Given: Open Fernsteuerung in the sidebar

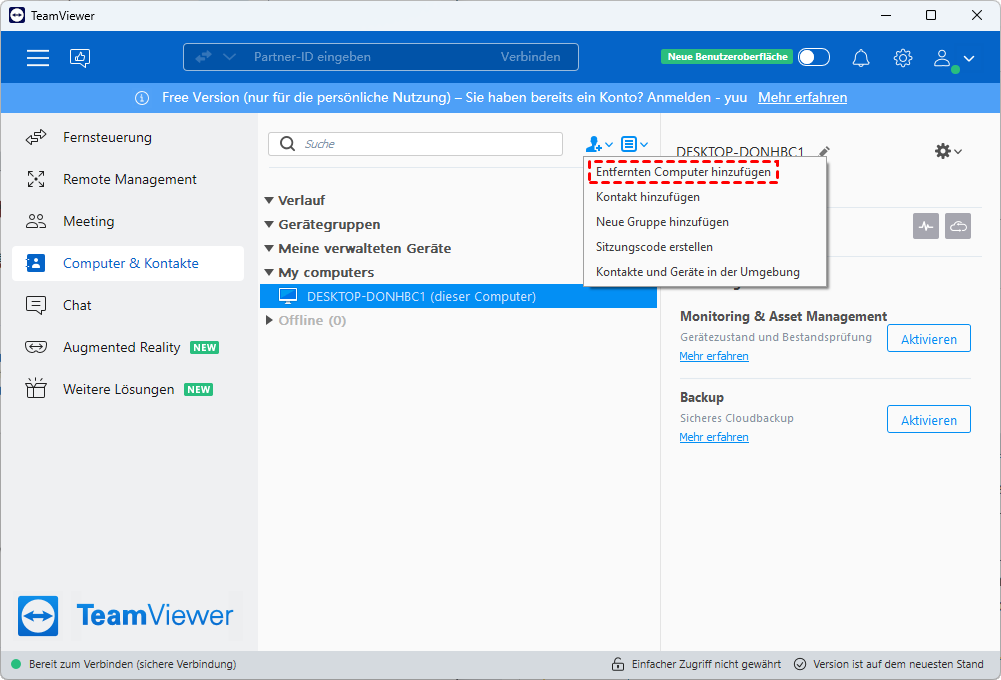Looking at the screenshot, I should [x=107, y=137].
